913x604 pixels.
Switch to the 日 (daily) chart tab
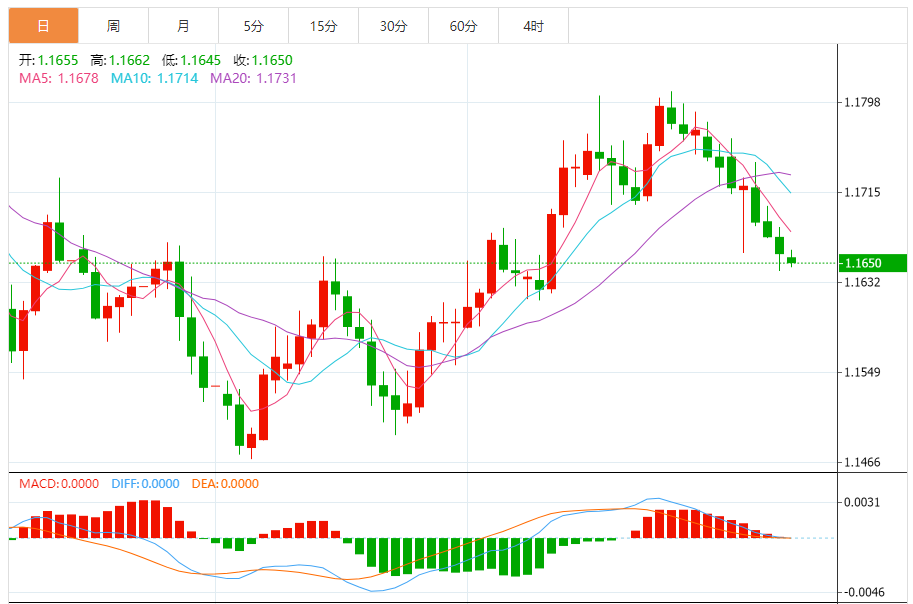[x=43, y=26]
